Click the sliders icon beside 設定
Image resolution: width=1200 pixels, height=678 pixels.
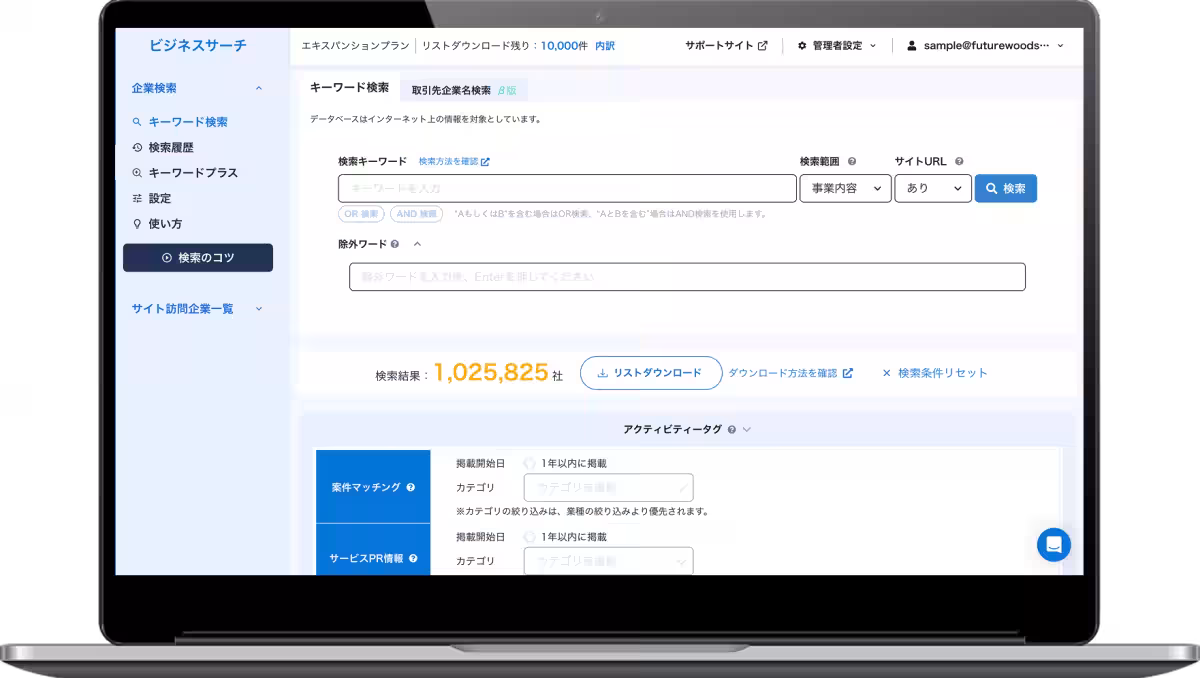coord(137,198)
